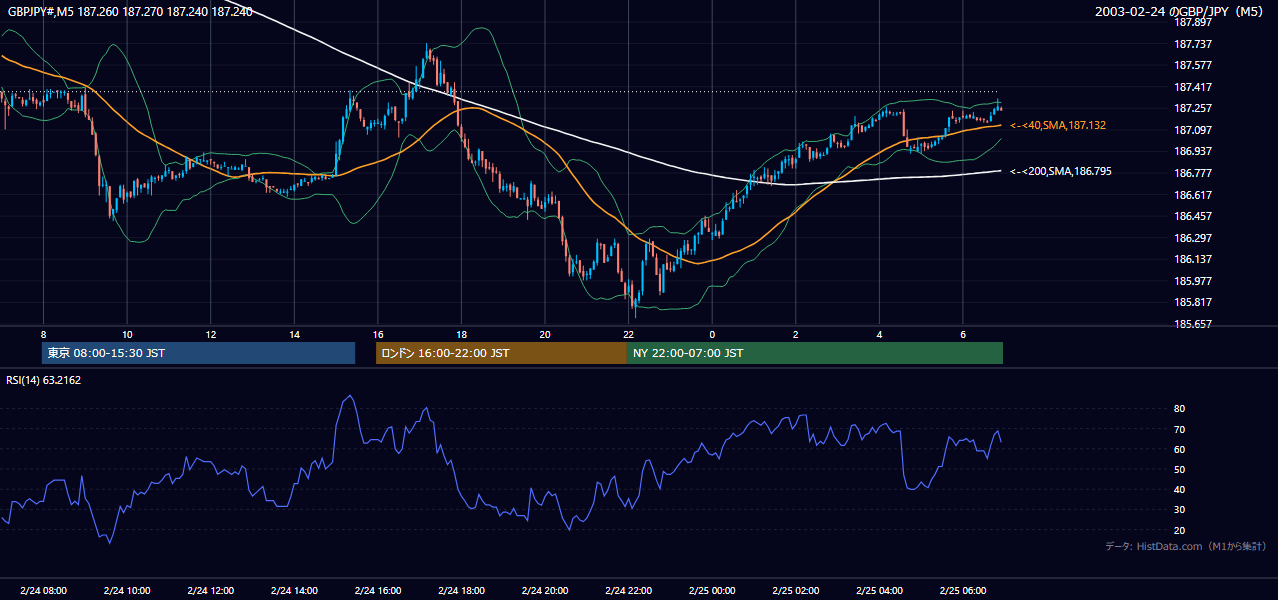Click the 2/24 18:00 time label

[461, 590]
